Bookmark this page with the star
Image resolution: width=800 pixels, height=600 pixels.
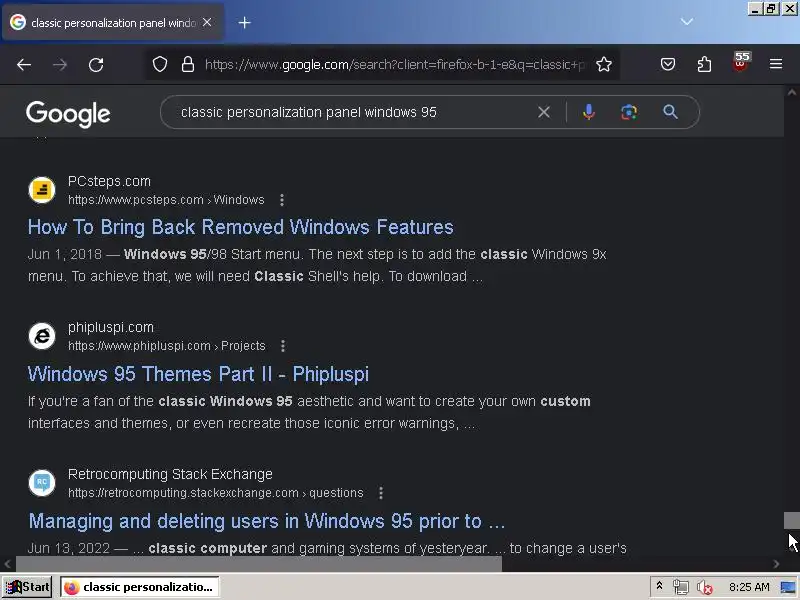click(x=604, y=64)
